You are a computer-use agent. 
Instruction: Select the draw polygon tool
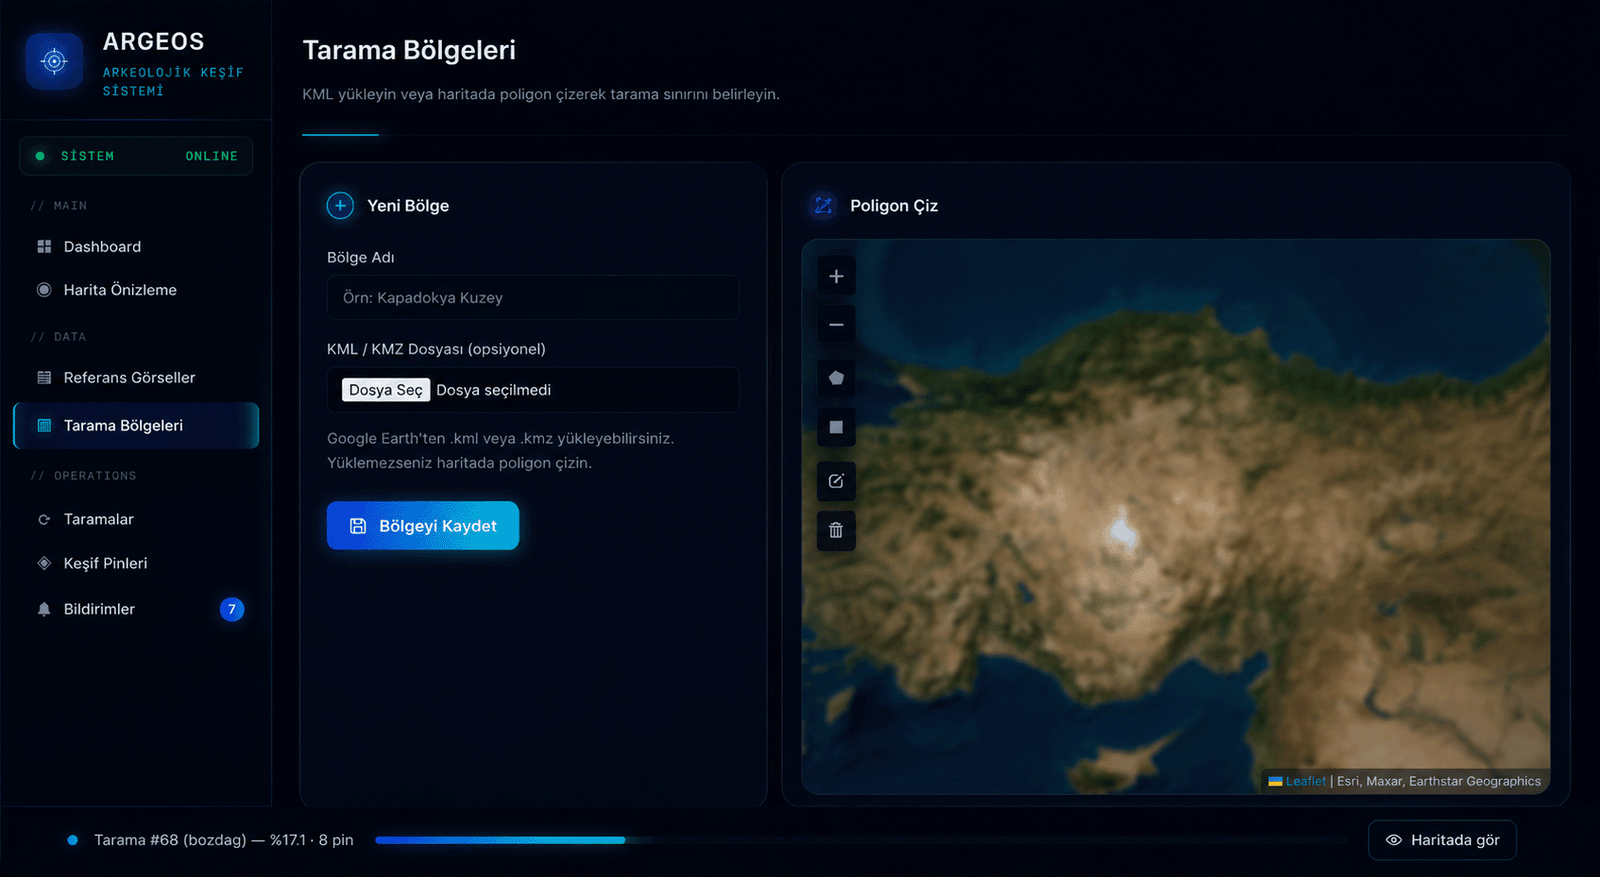click(x=836, y=378)
